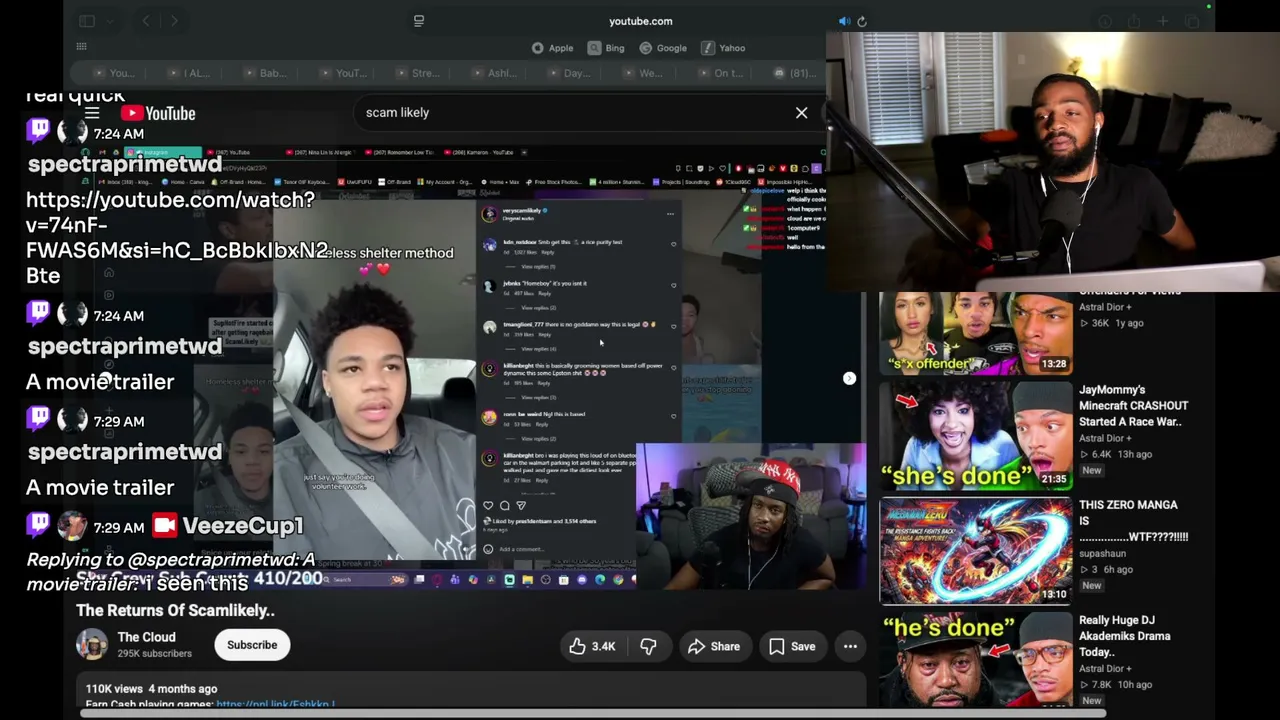
Task: Visit Astral Dior channel under the Akademiks video
Action: 1105,668
